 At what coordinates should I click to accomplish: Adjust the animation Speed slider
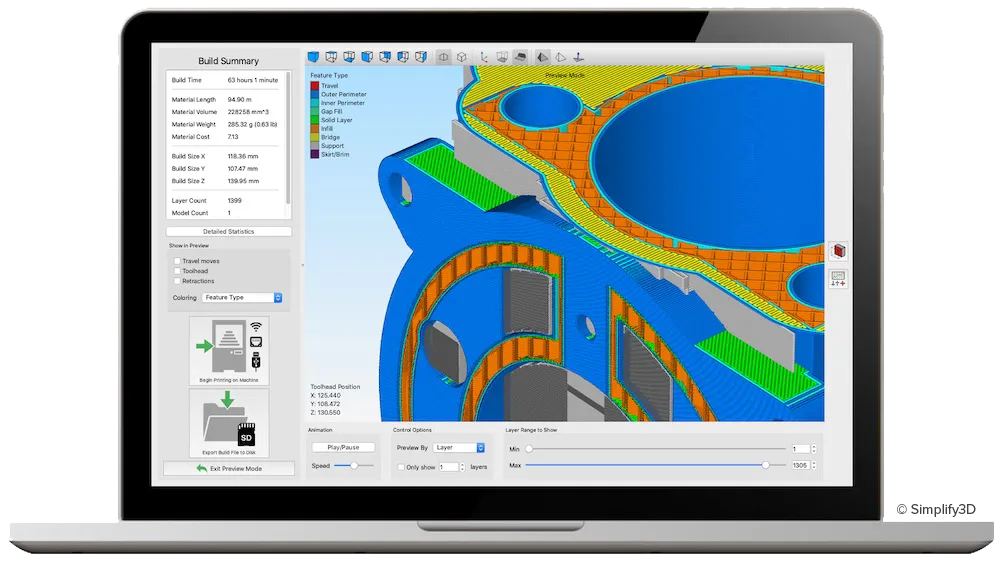pyautogui.click(x=353, y=466)
